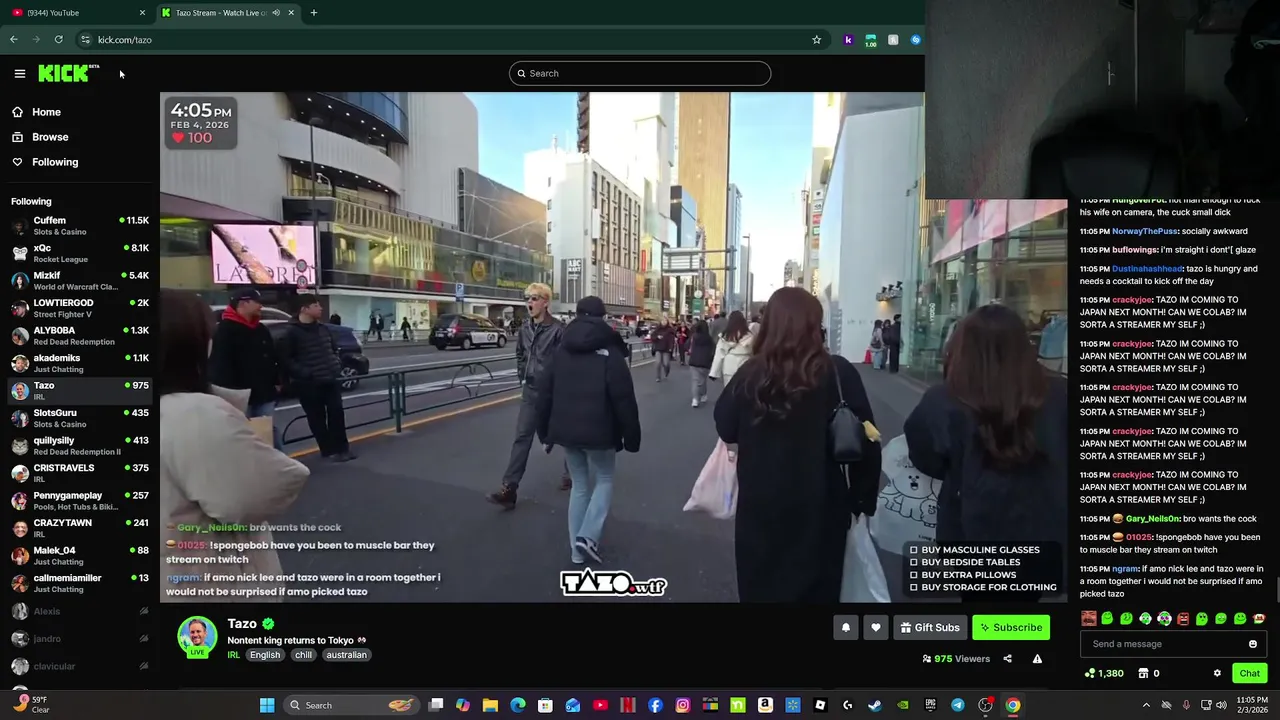Click the report warning triangle icon
The image size is (1280, 720).
1037,659
